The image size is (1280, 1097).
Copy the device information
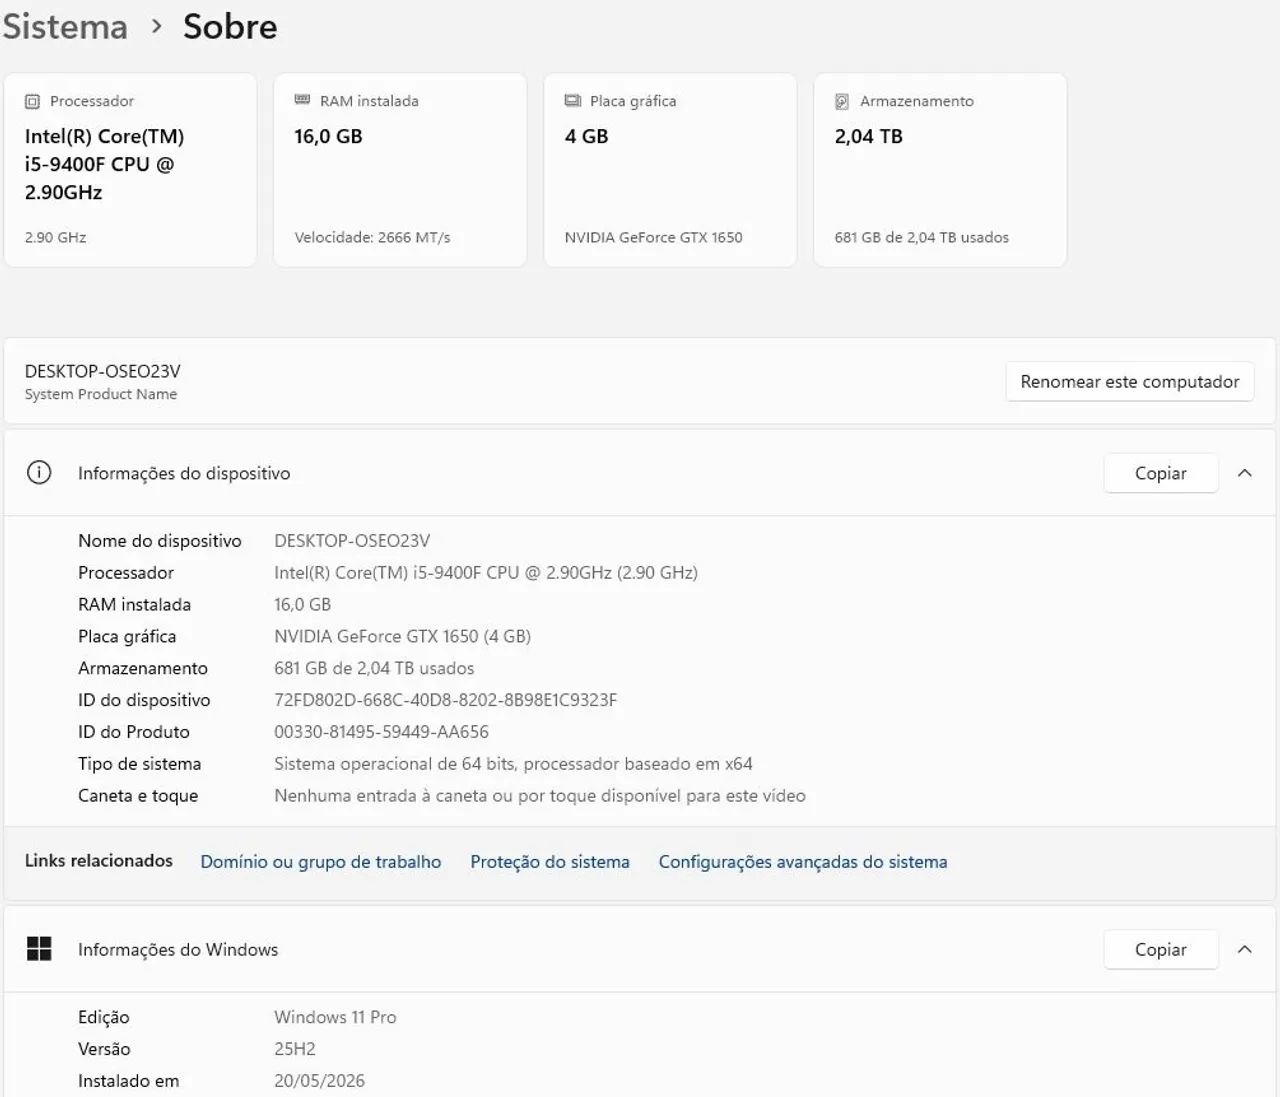coord(1161,473)
